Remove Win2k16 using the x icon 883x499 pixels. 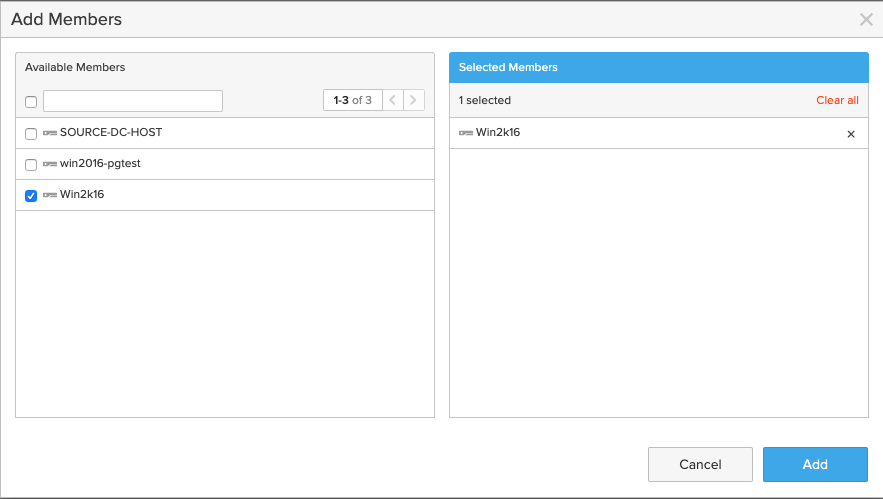(851, 134)
